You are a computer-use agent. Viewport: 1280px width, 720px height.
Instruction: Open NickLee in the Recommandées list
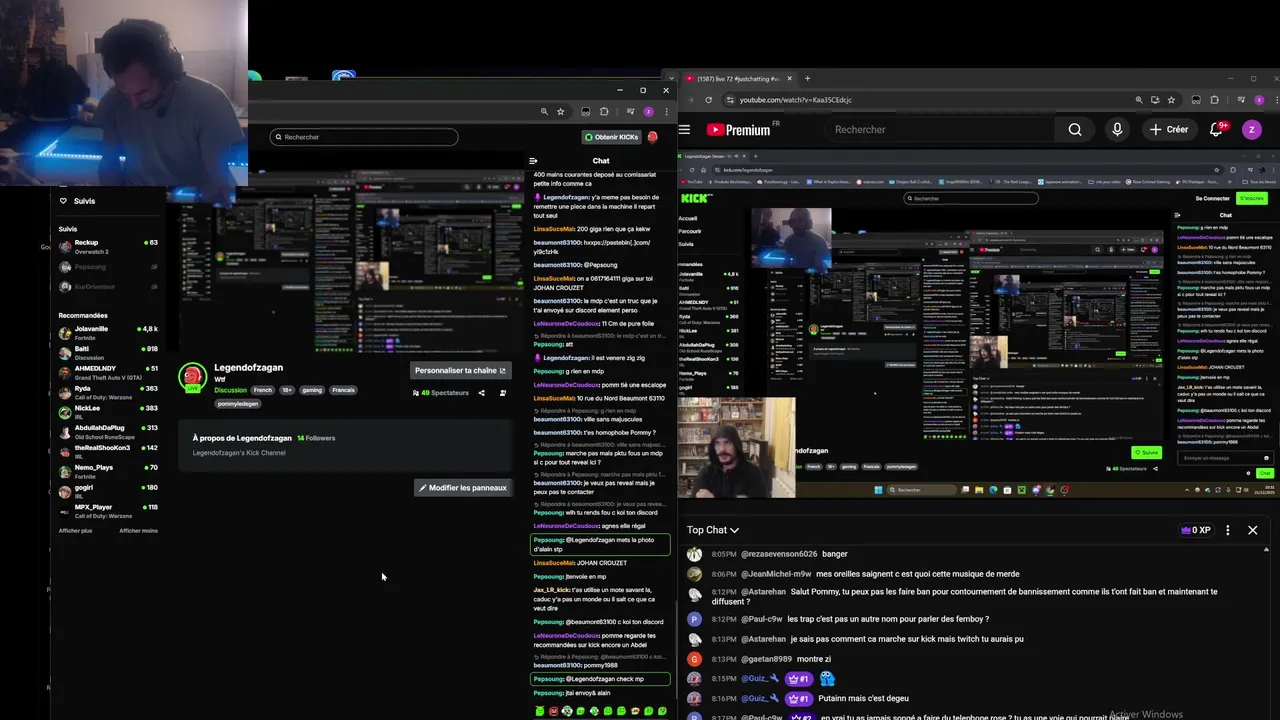click(108, 411)
